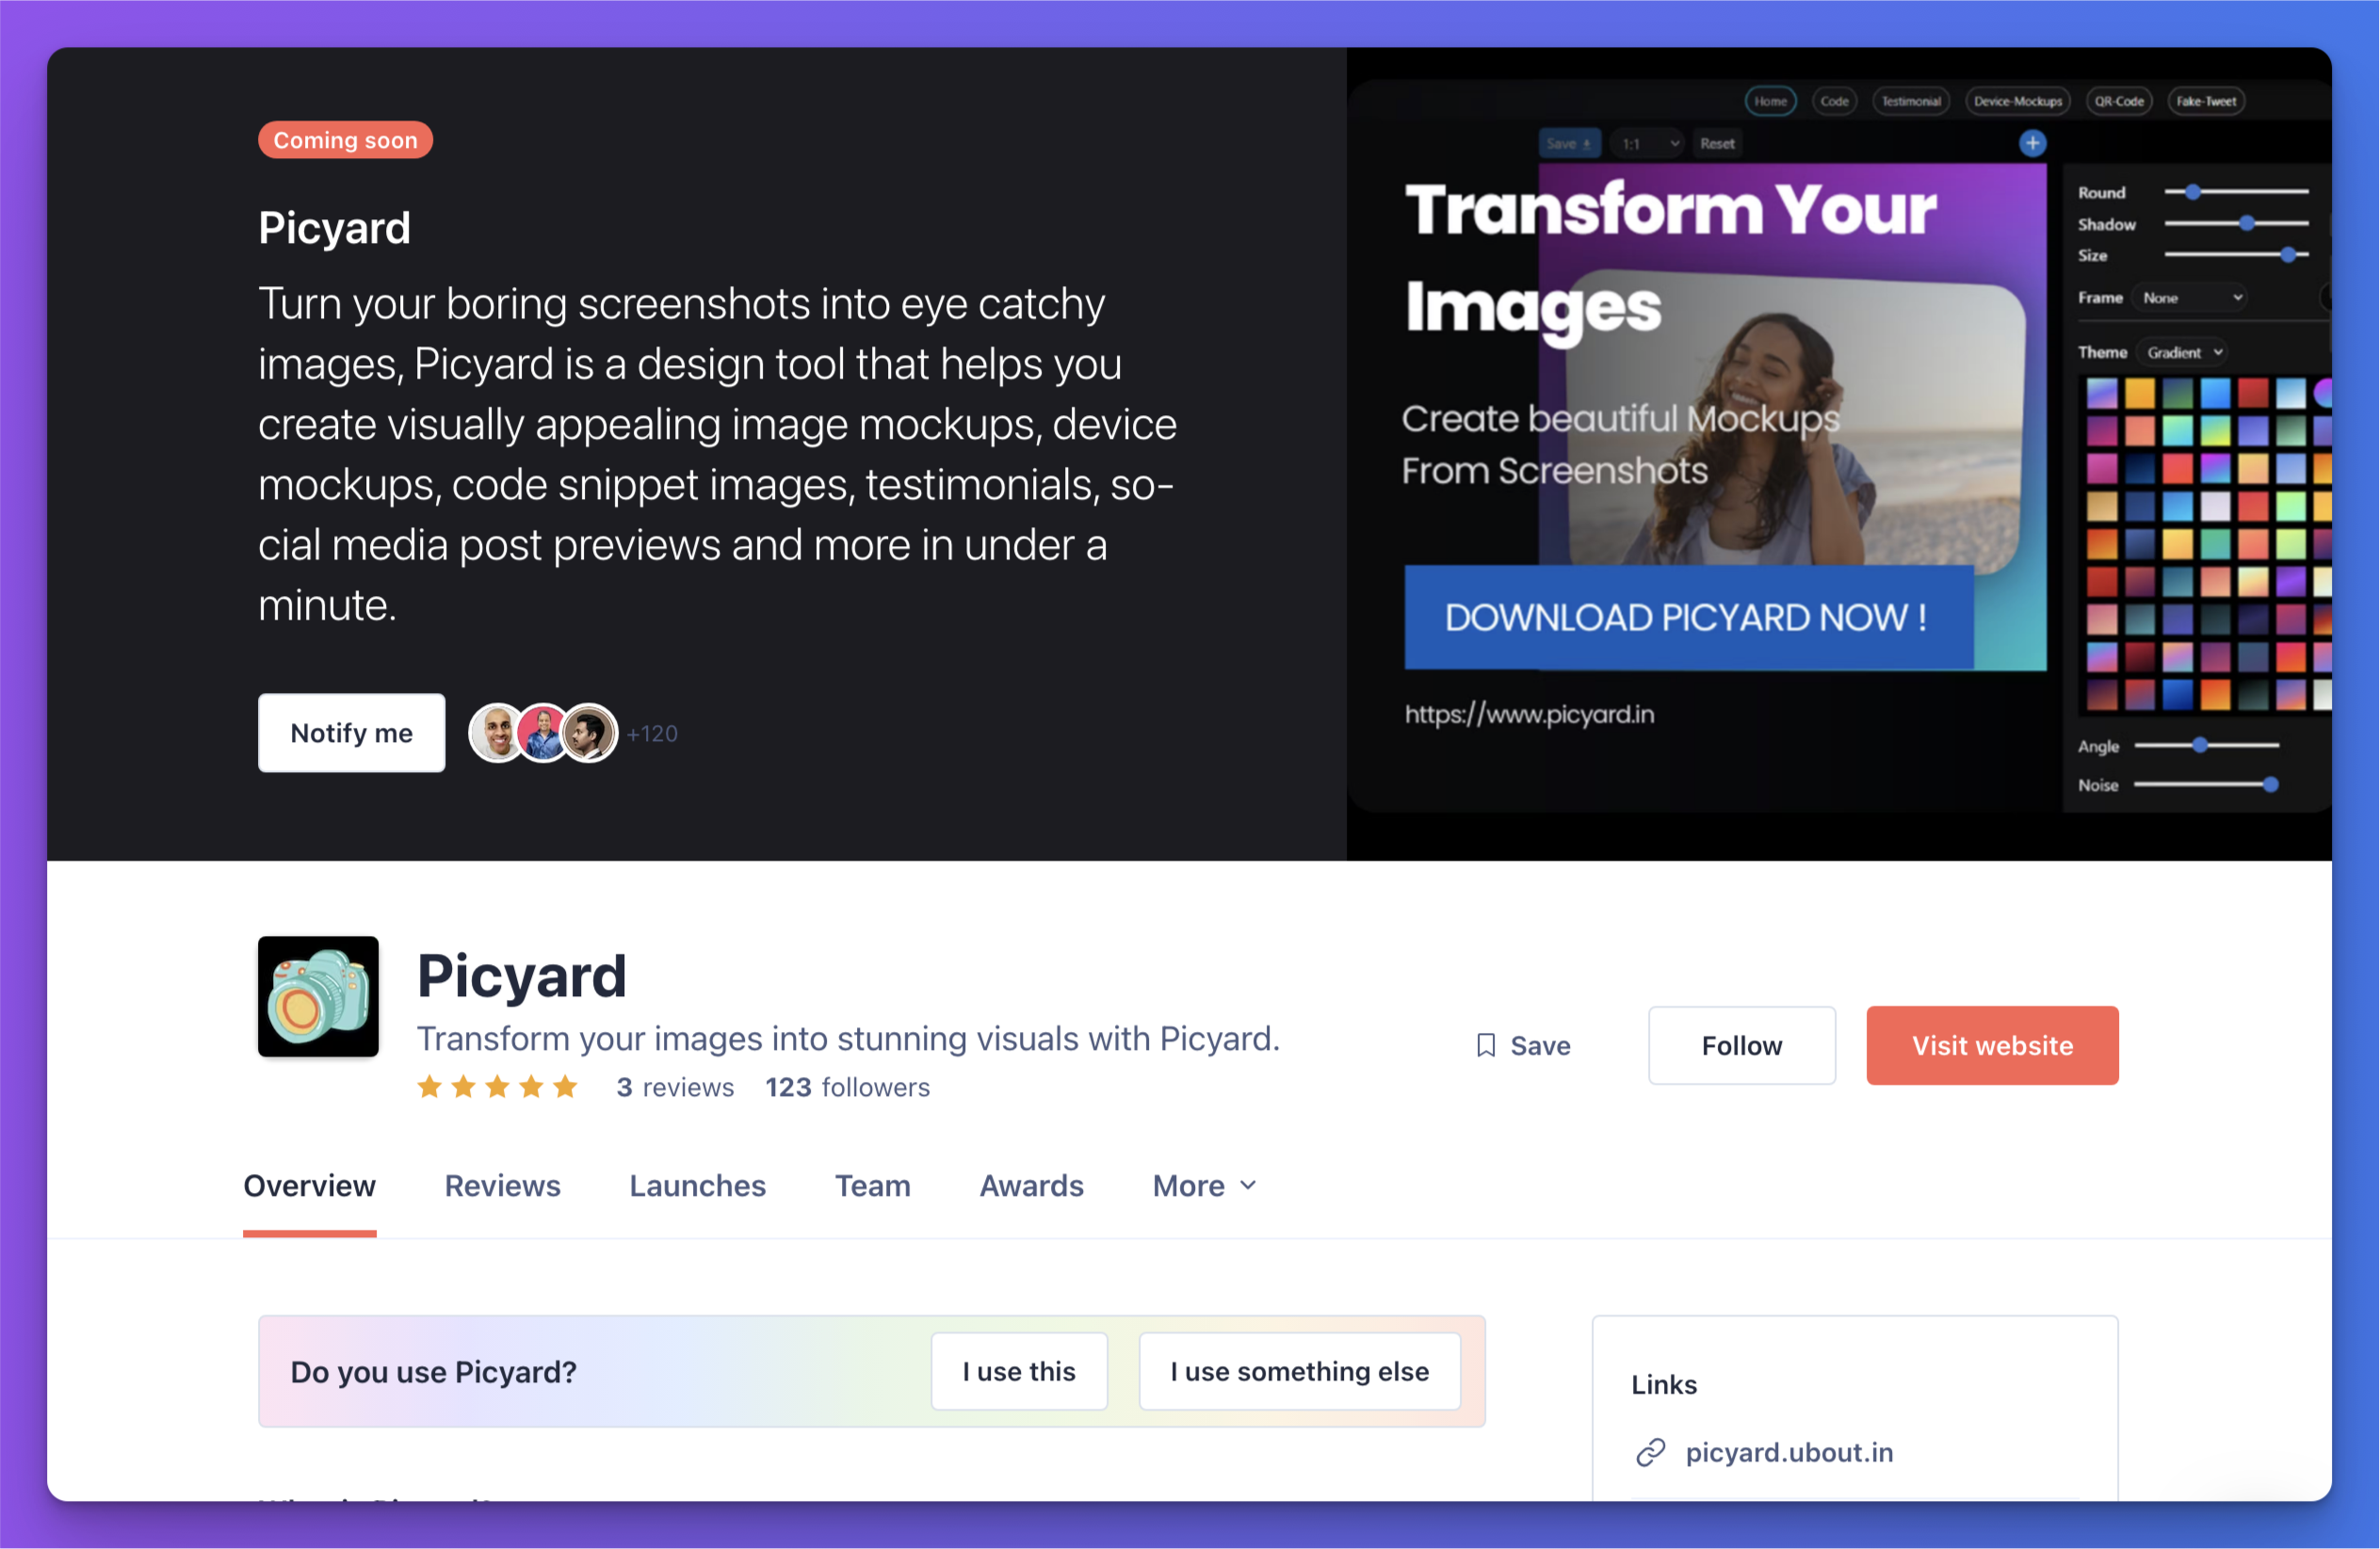The height and width of the screenshot is (1549, 2380).
Task: Click the Notify me button
Action: tap(352, 733)
